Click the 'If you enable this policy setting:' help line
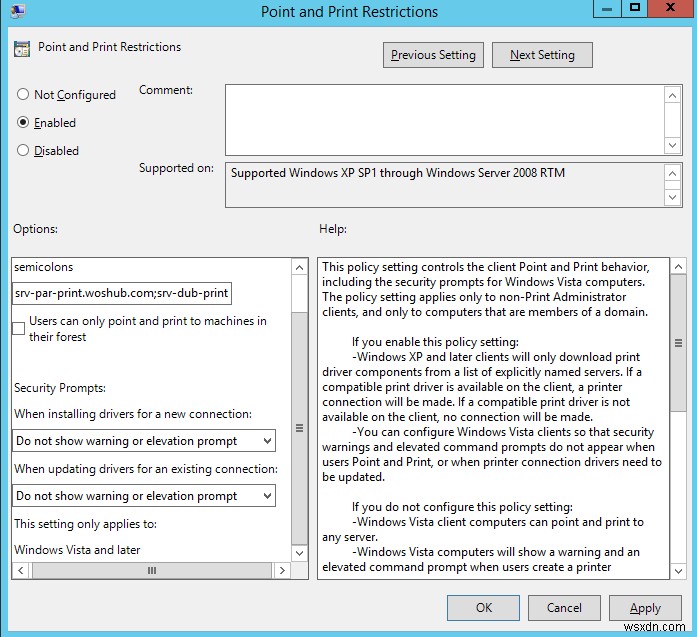Viewport: 697px width, 637px height. (x=435, y=342)
